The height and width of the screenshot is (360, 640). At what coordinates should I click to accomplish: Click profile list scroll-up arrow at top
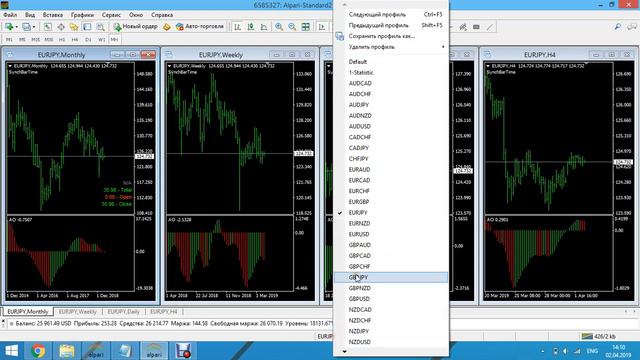click(344, 5)
